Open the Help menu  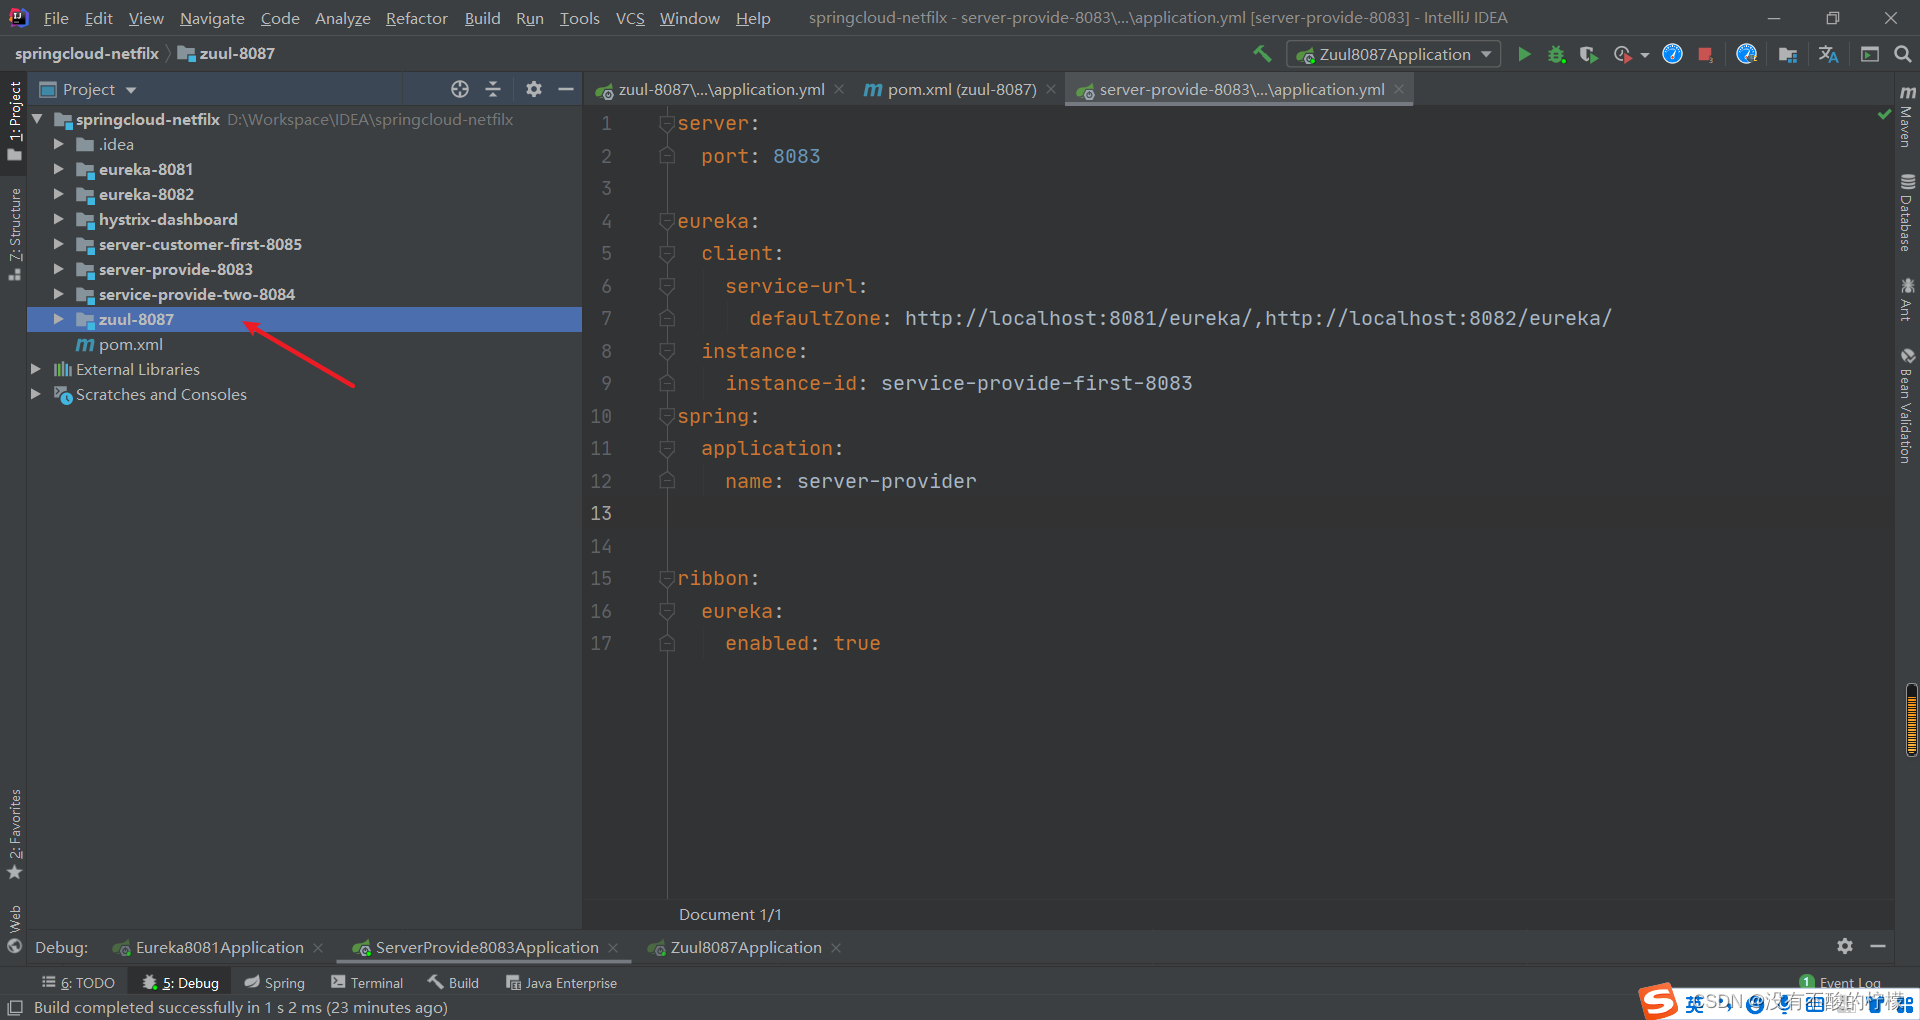pos(753,18)
